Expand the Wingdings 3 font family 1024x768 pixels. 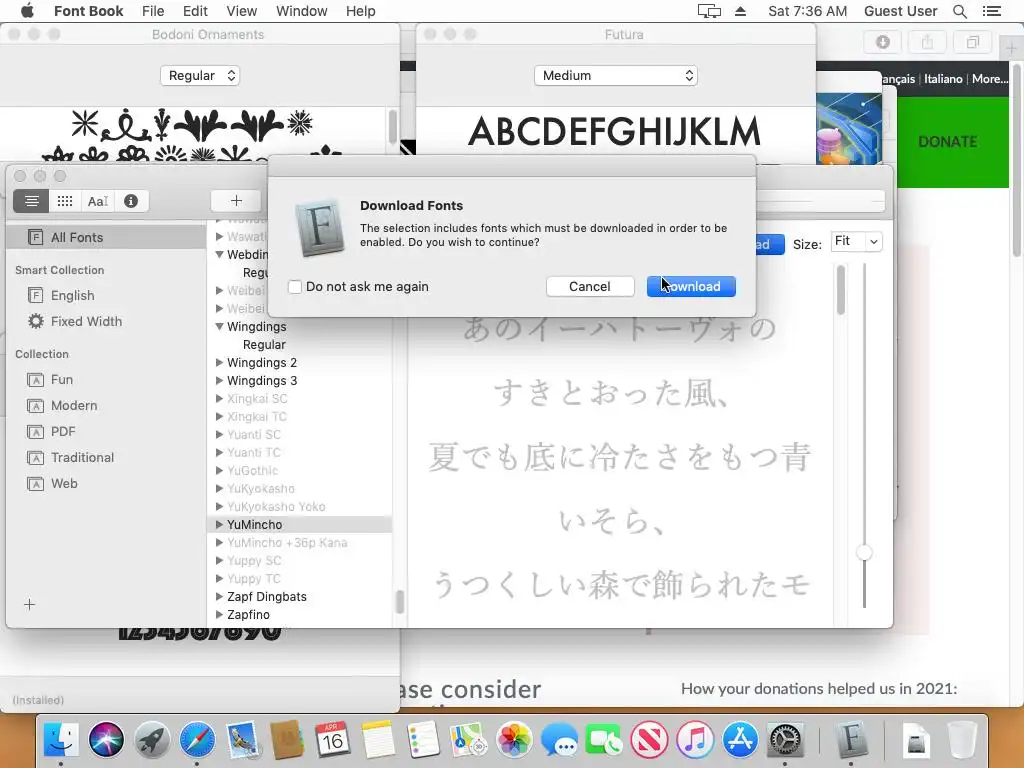(219, 381)
